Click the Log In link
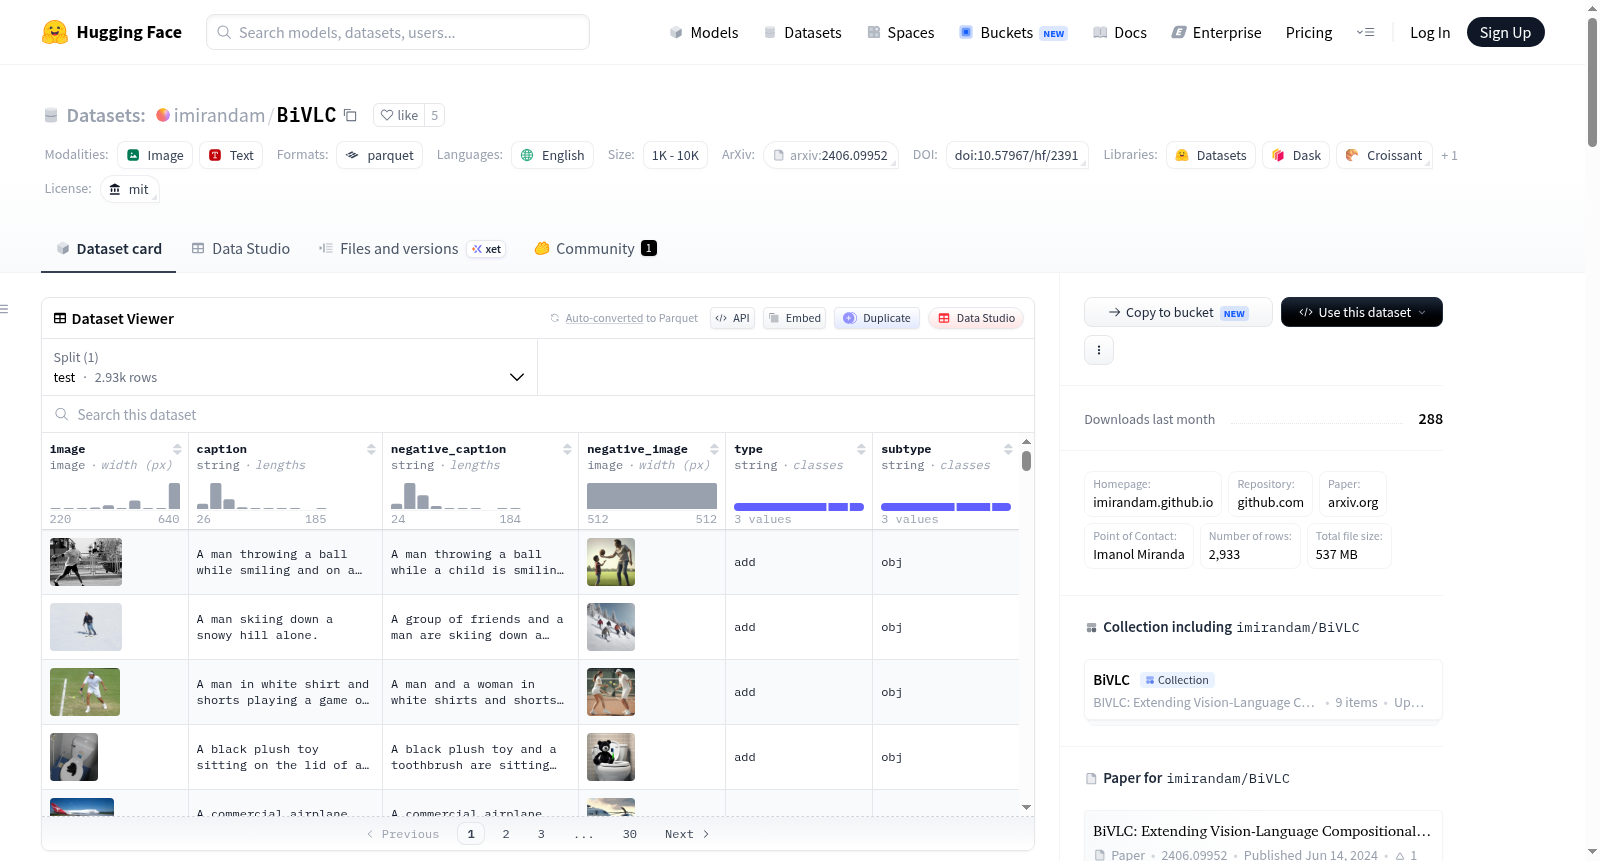 (x=1430, y=32)
